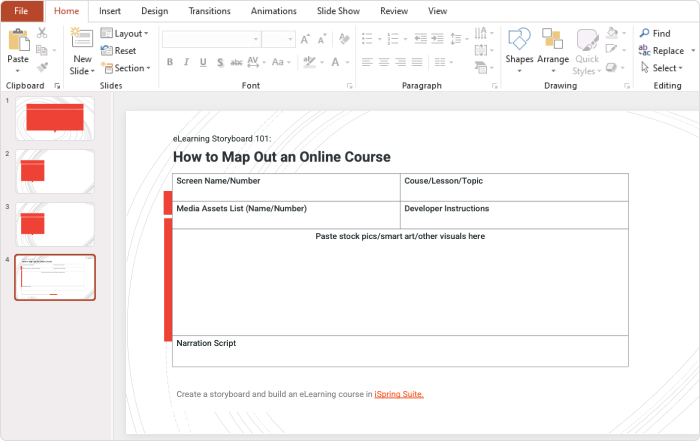This screenshot has width=700, height=441.
Task: Decrease font size with smaller A icon
Action: click(322, 39)
